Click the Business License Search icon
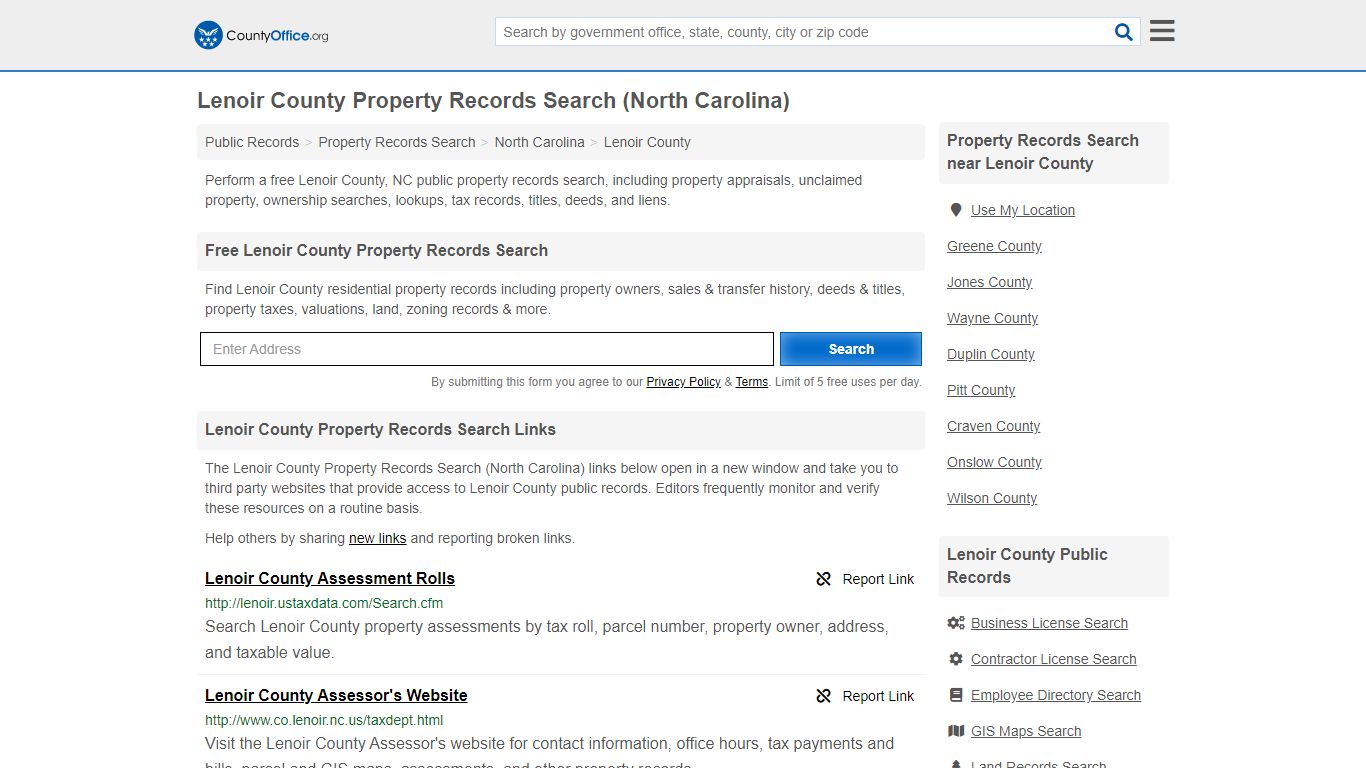Image resolution: width=1366 pixels, height=768 pixels. click(x=956, y=623)
